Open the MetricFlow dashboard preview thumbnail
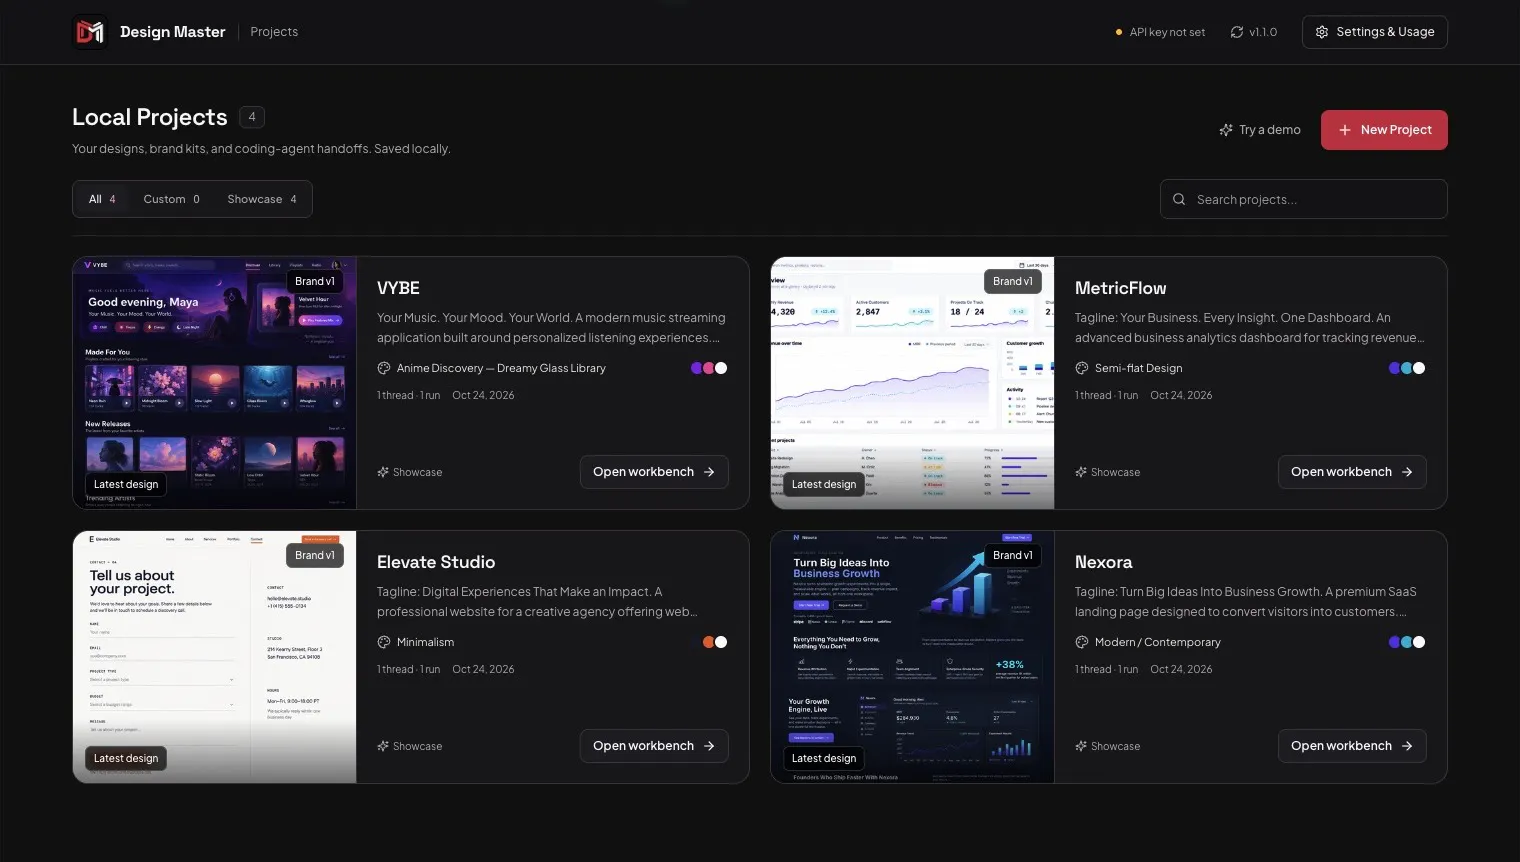This screenshot has height=862, width=1520. point(913,383)
